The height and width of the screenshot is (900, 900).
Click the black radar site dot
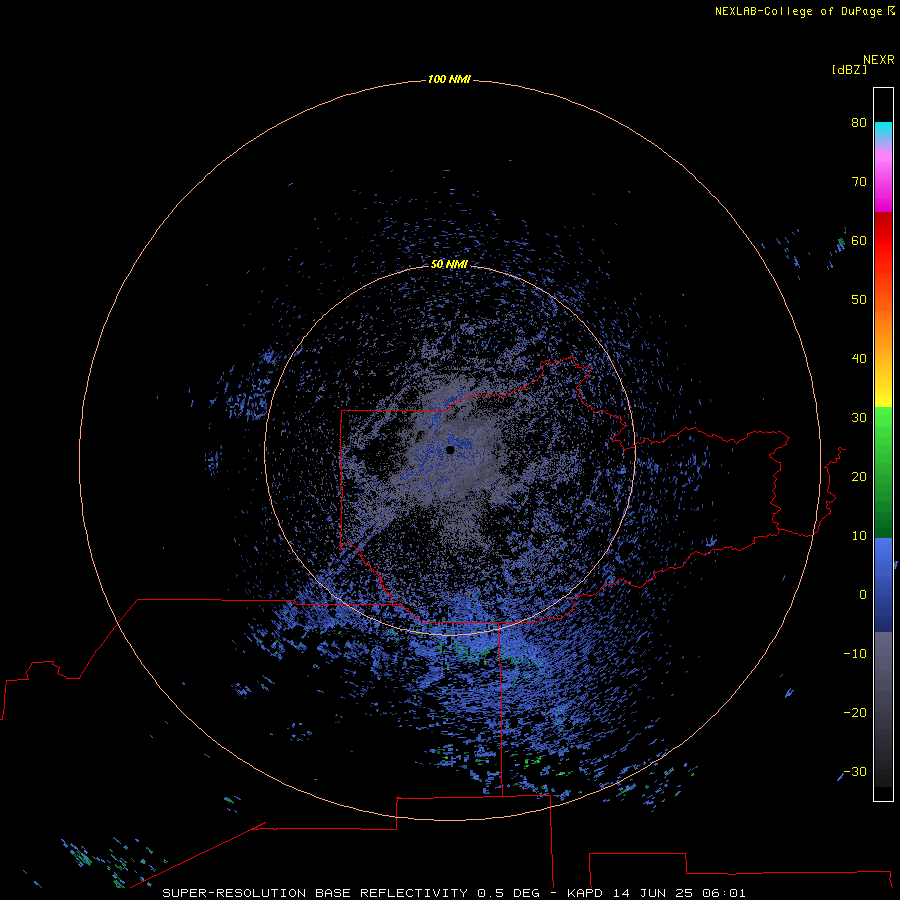(450, 450)
